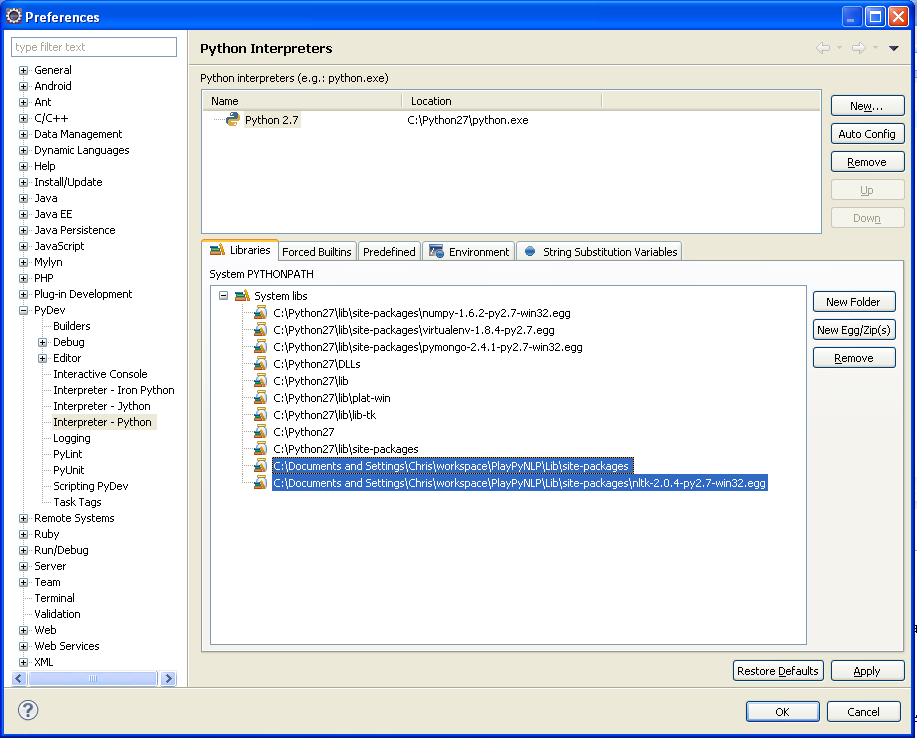Click the New Egg/Zip(s) button
Screen dimensions: 917x738
click(854, 330)
